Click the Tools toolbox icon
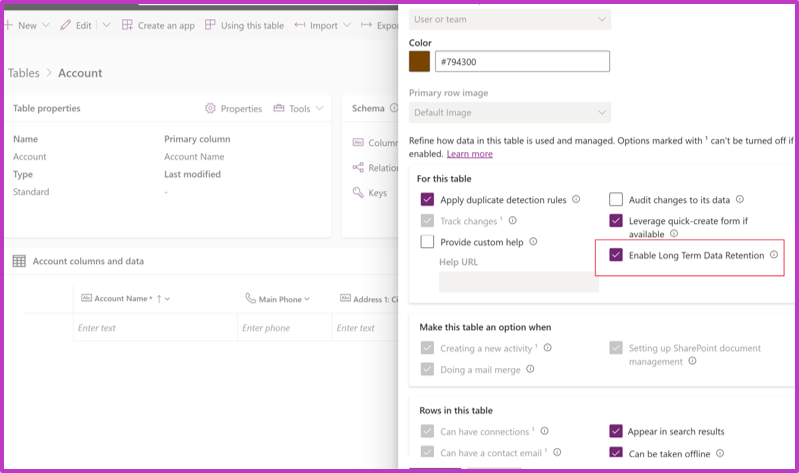Viewport: 799px width, 473px height. click(x=279, y=108)
